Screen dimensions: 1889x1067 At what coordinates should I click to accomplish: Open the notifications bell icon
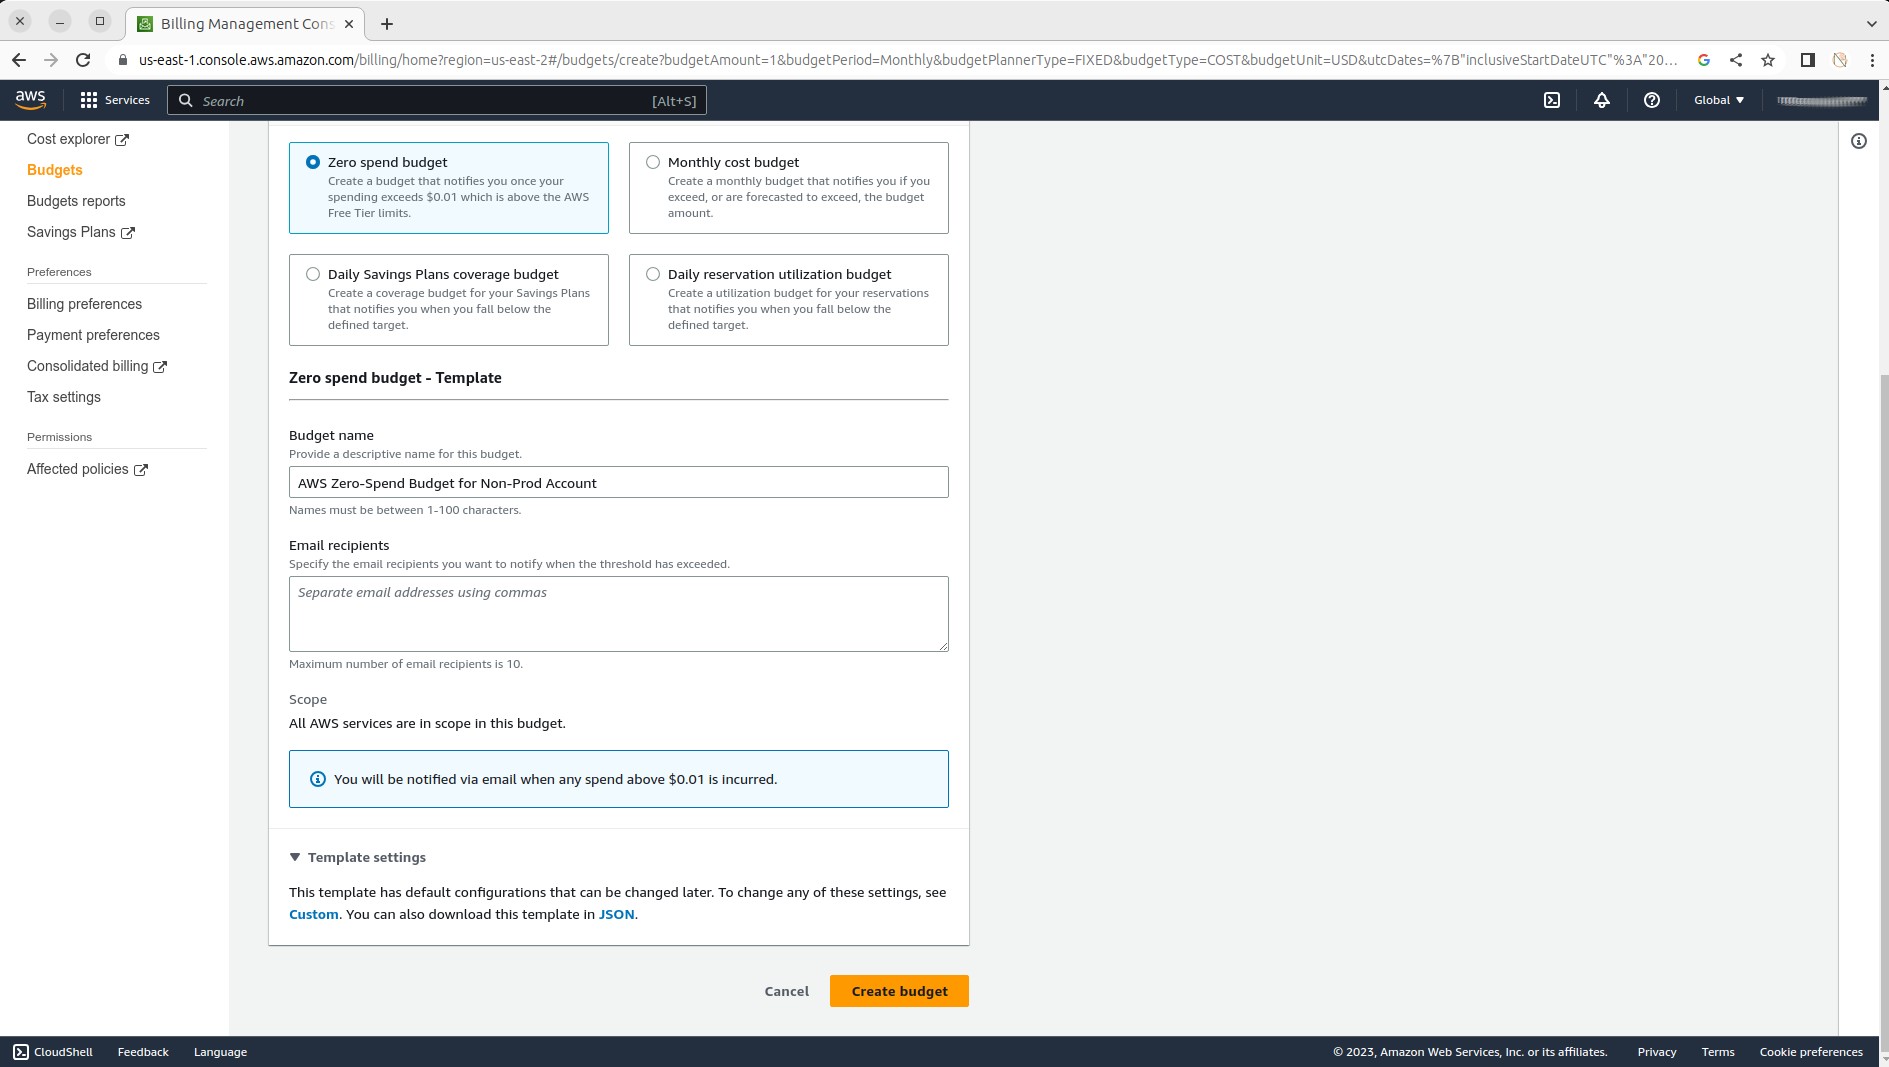click(1602, 100)
